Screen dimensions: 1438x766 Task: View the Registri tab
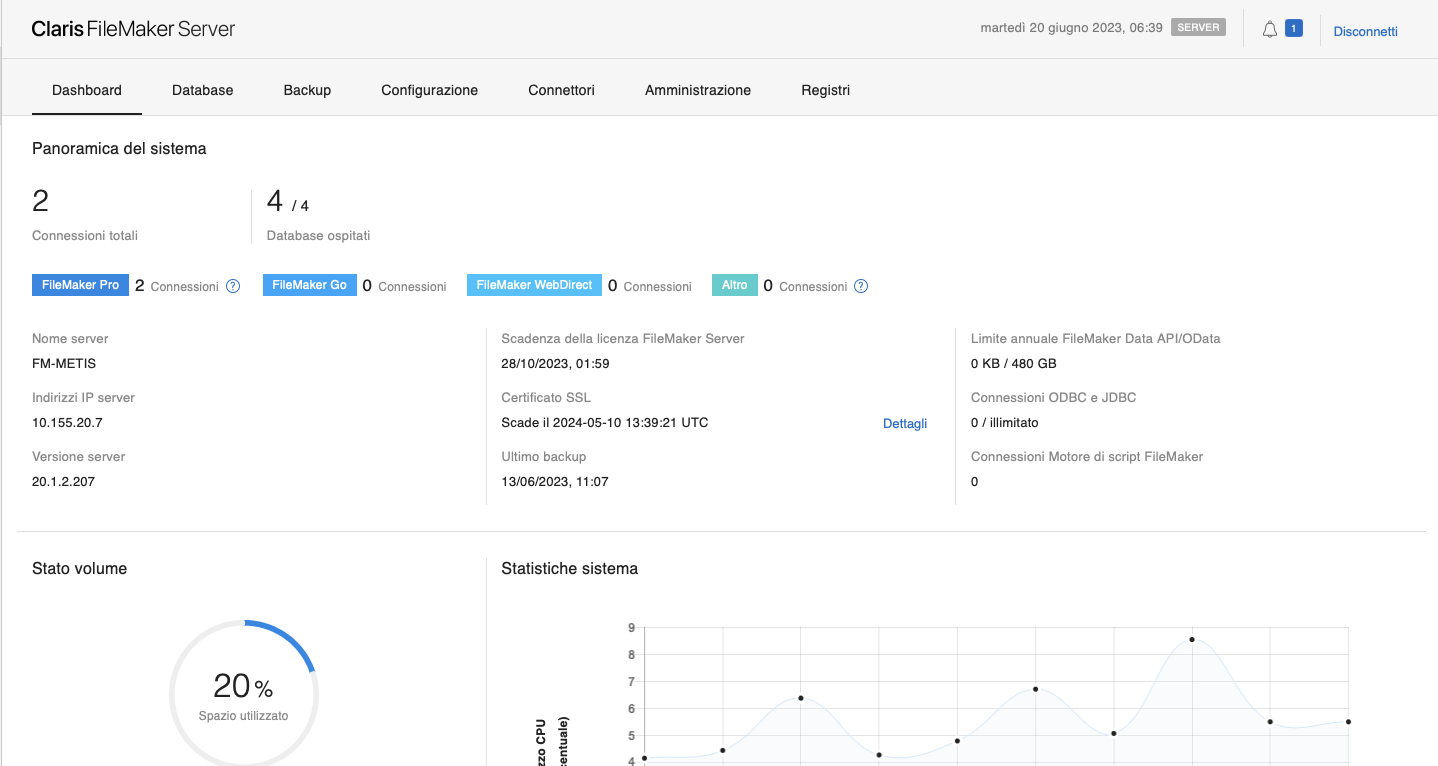(825, 90)
